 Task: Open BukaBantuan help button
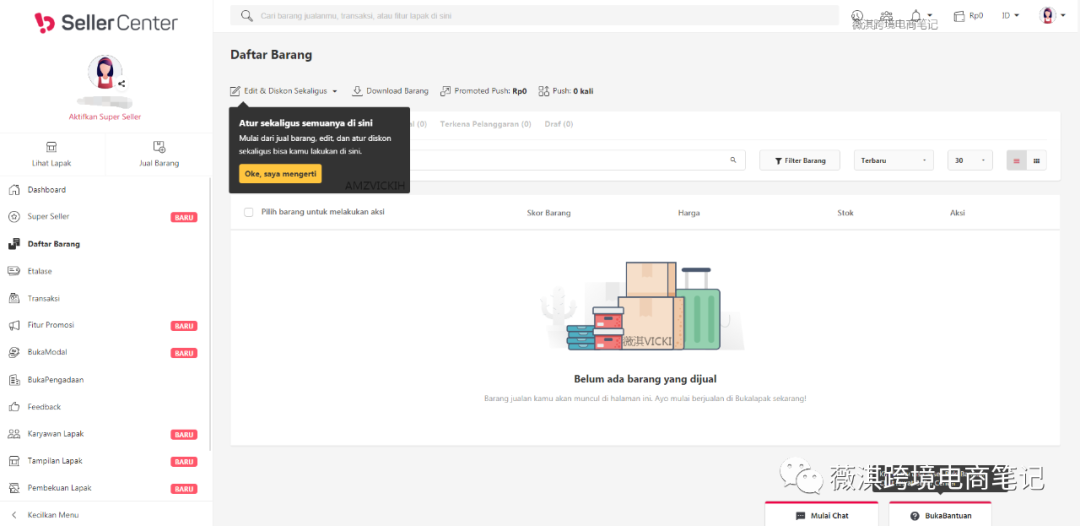click(940, 515)
